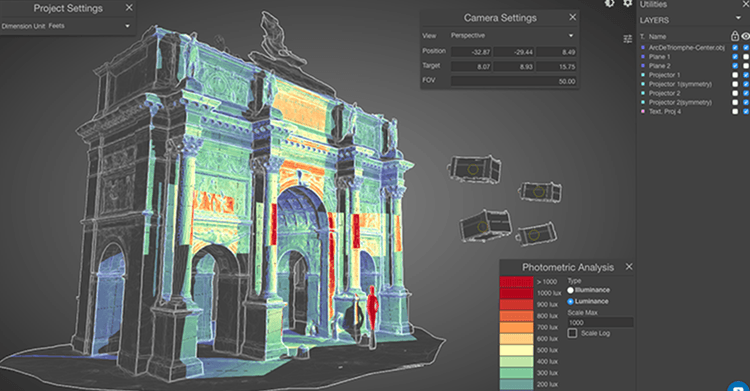Click the 1000 lux color swatch
Screen dimensions: 750x391
(x=516, y=293)
